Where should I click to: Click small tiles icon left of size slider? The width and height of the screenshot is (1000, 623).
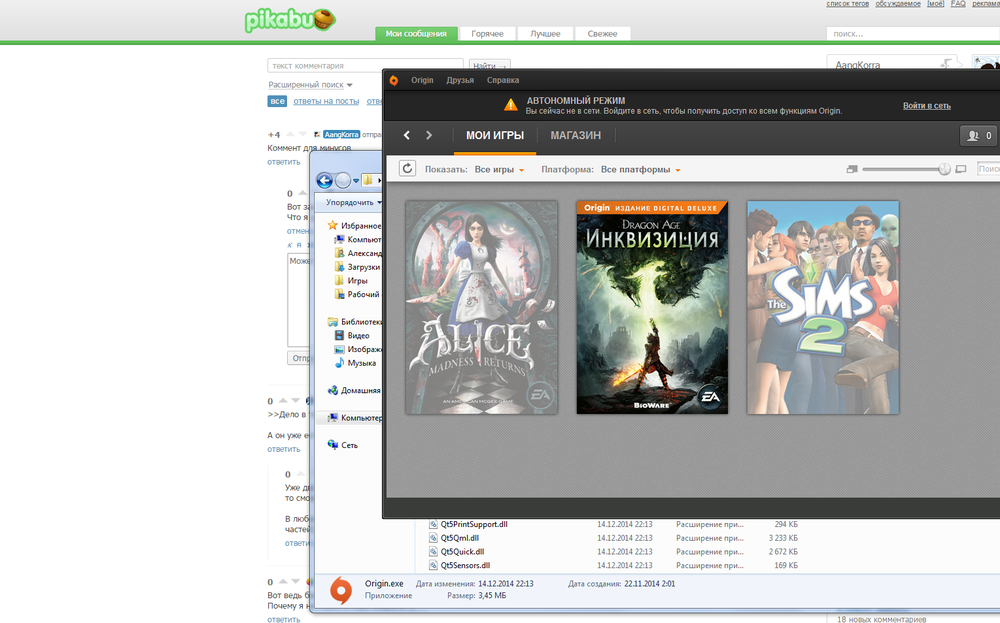pyautogui.click(x=851, y=170)
